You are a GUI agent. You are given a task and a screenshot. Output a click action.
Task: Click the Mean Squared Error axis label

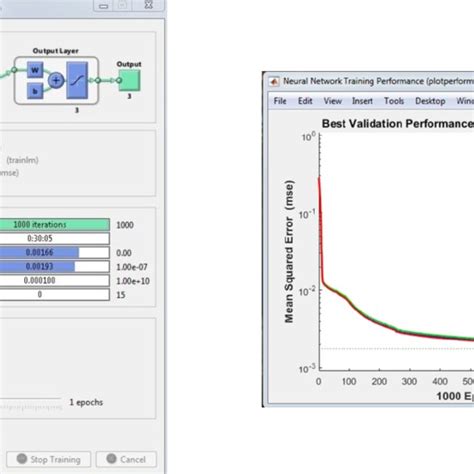[289, 252]
